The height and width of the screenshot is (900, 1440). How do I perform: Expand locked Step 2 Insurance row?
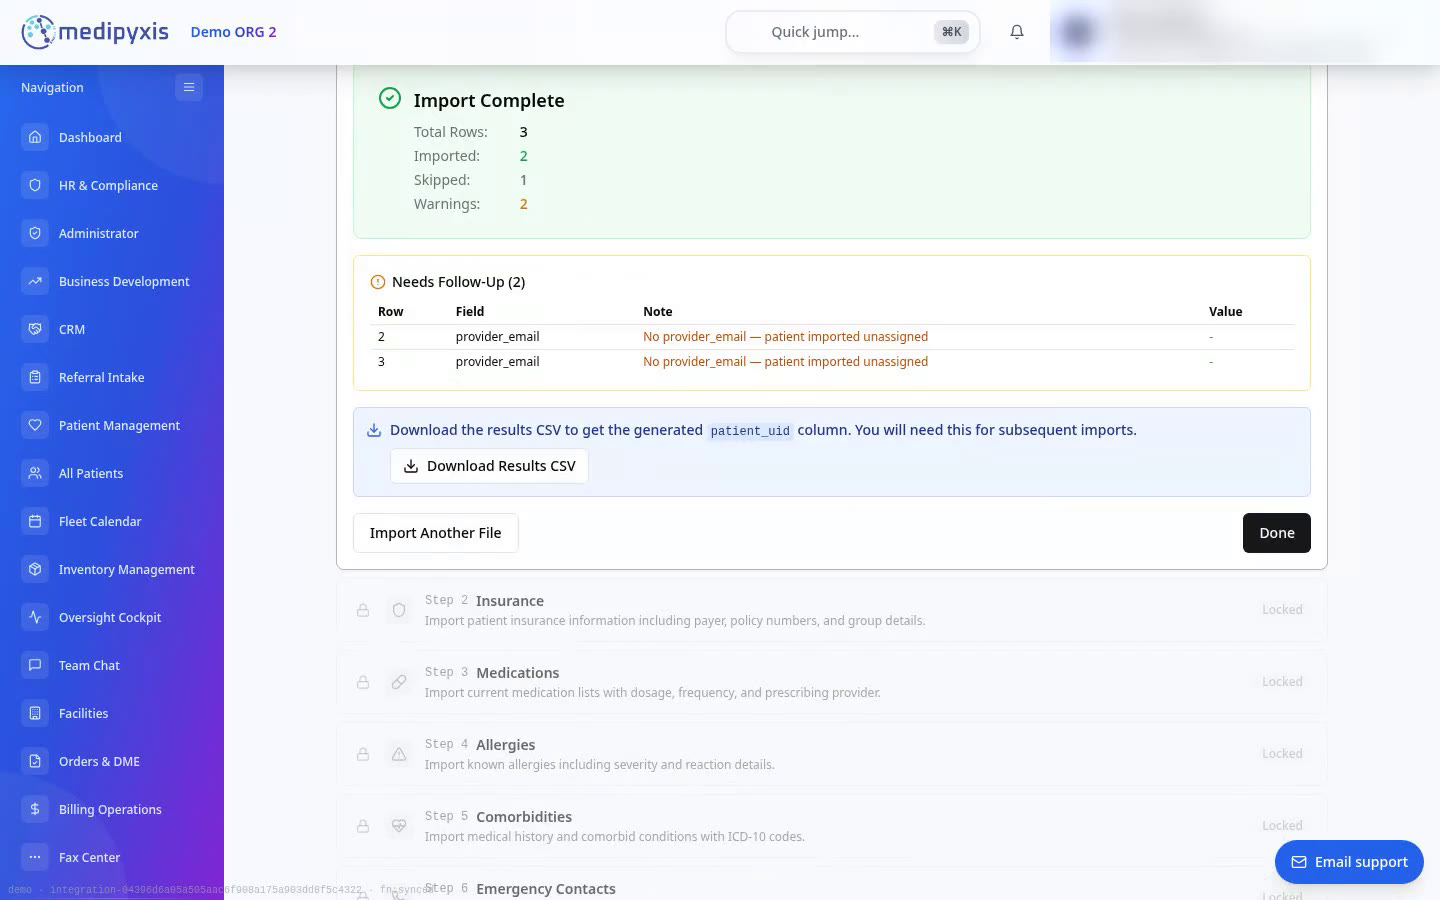tap(832, 610)
